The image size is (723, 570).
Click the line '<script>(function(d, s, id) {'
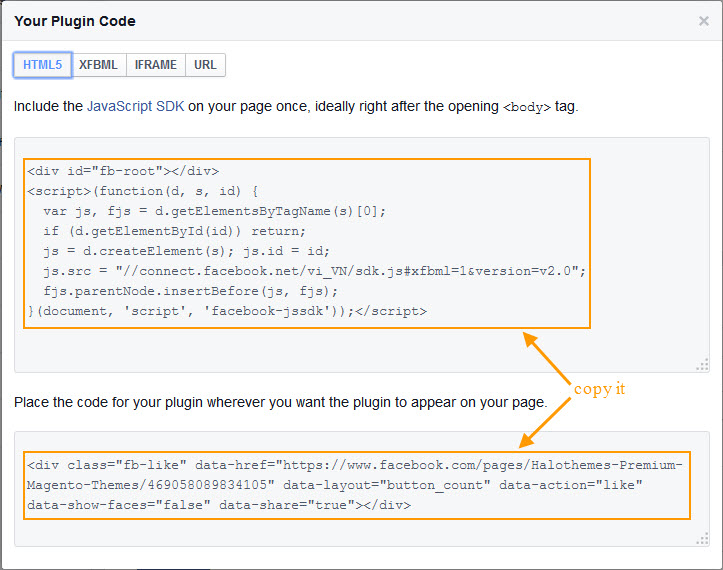pos(142,191)
